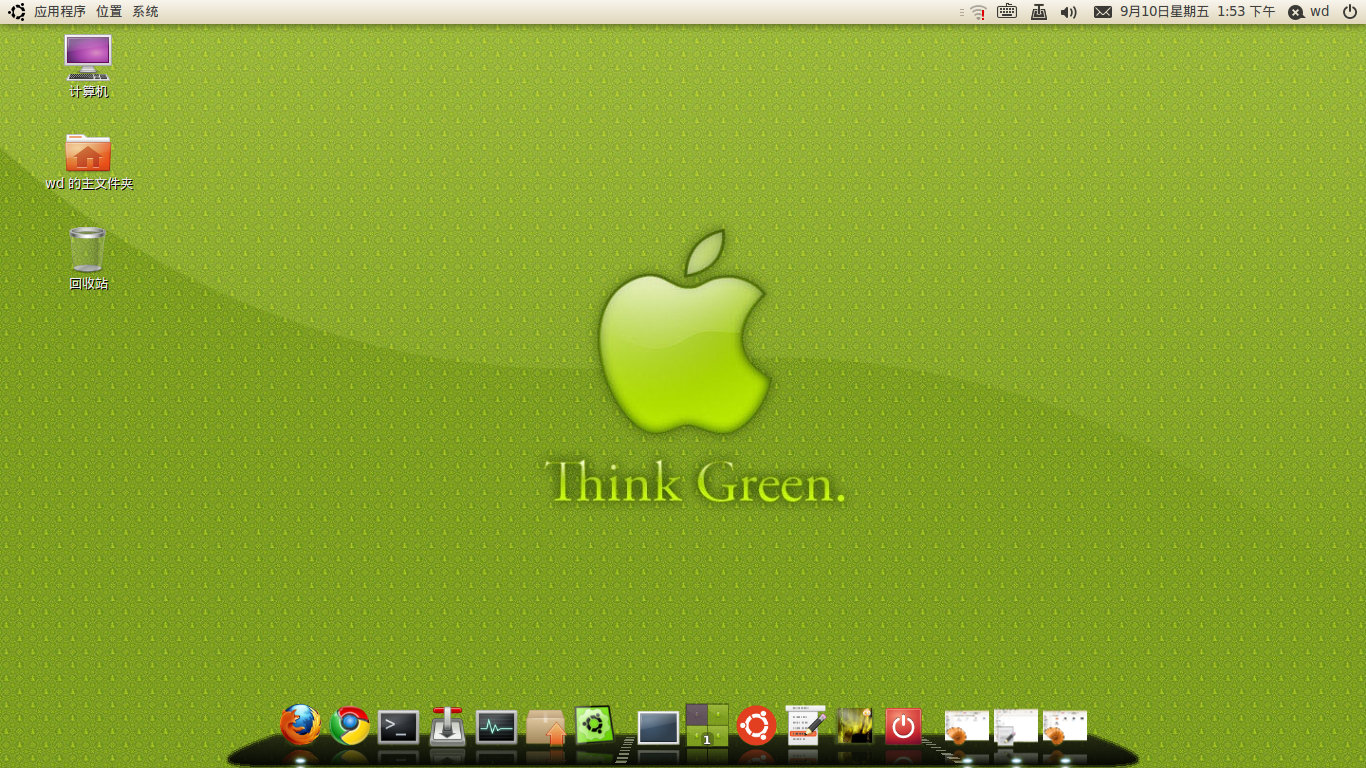The width and height of the screenshot is (1366, 768).
Task: Open the package upload box icon
Action: [546, 727]
